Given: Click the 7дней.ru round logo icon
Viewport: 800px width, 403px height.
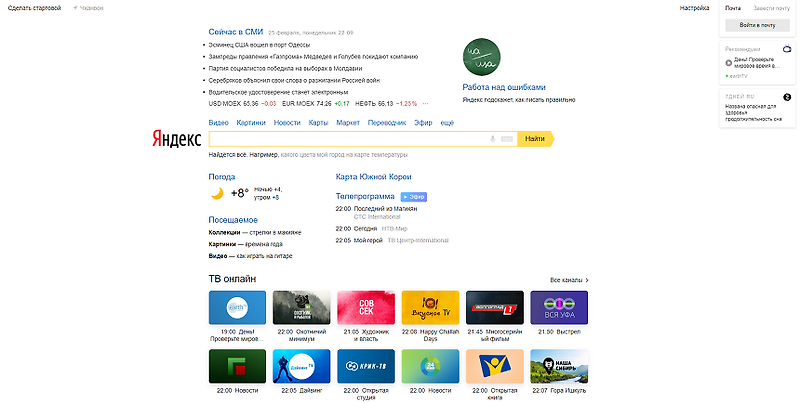Looking at the screenshot, I should [787, 97].
